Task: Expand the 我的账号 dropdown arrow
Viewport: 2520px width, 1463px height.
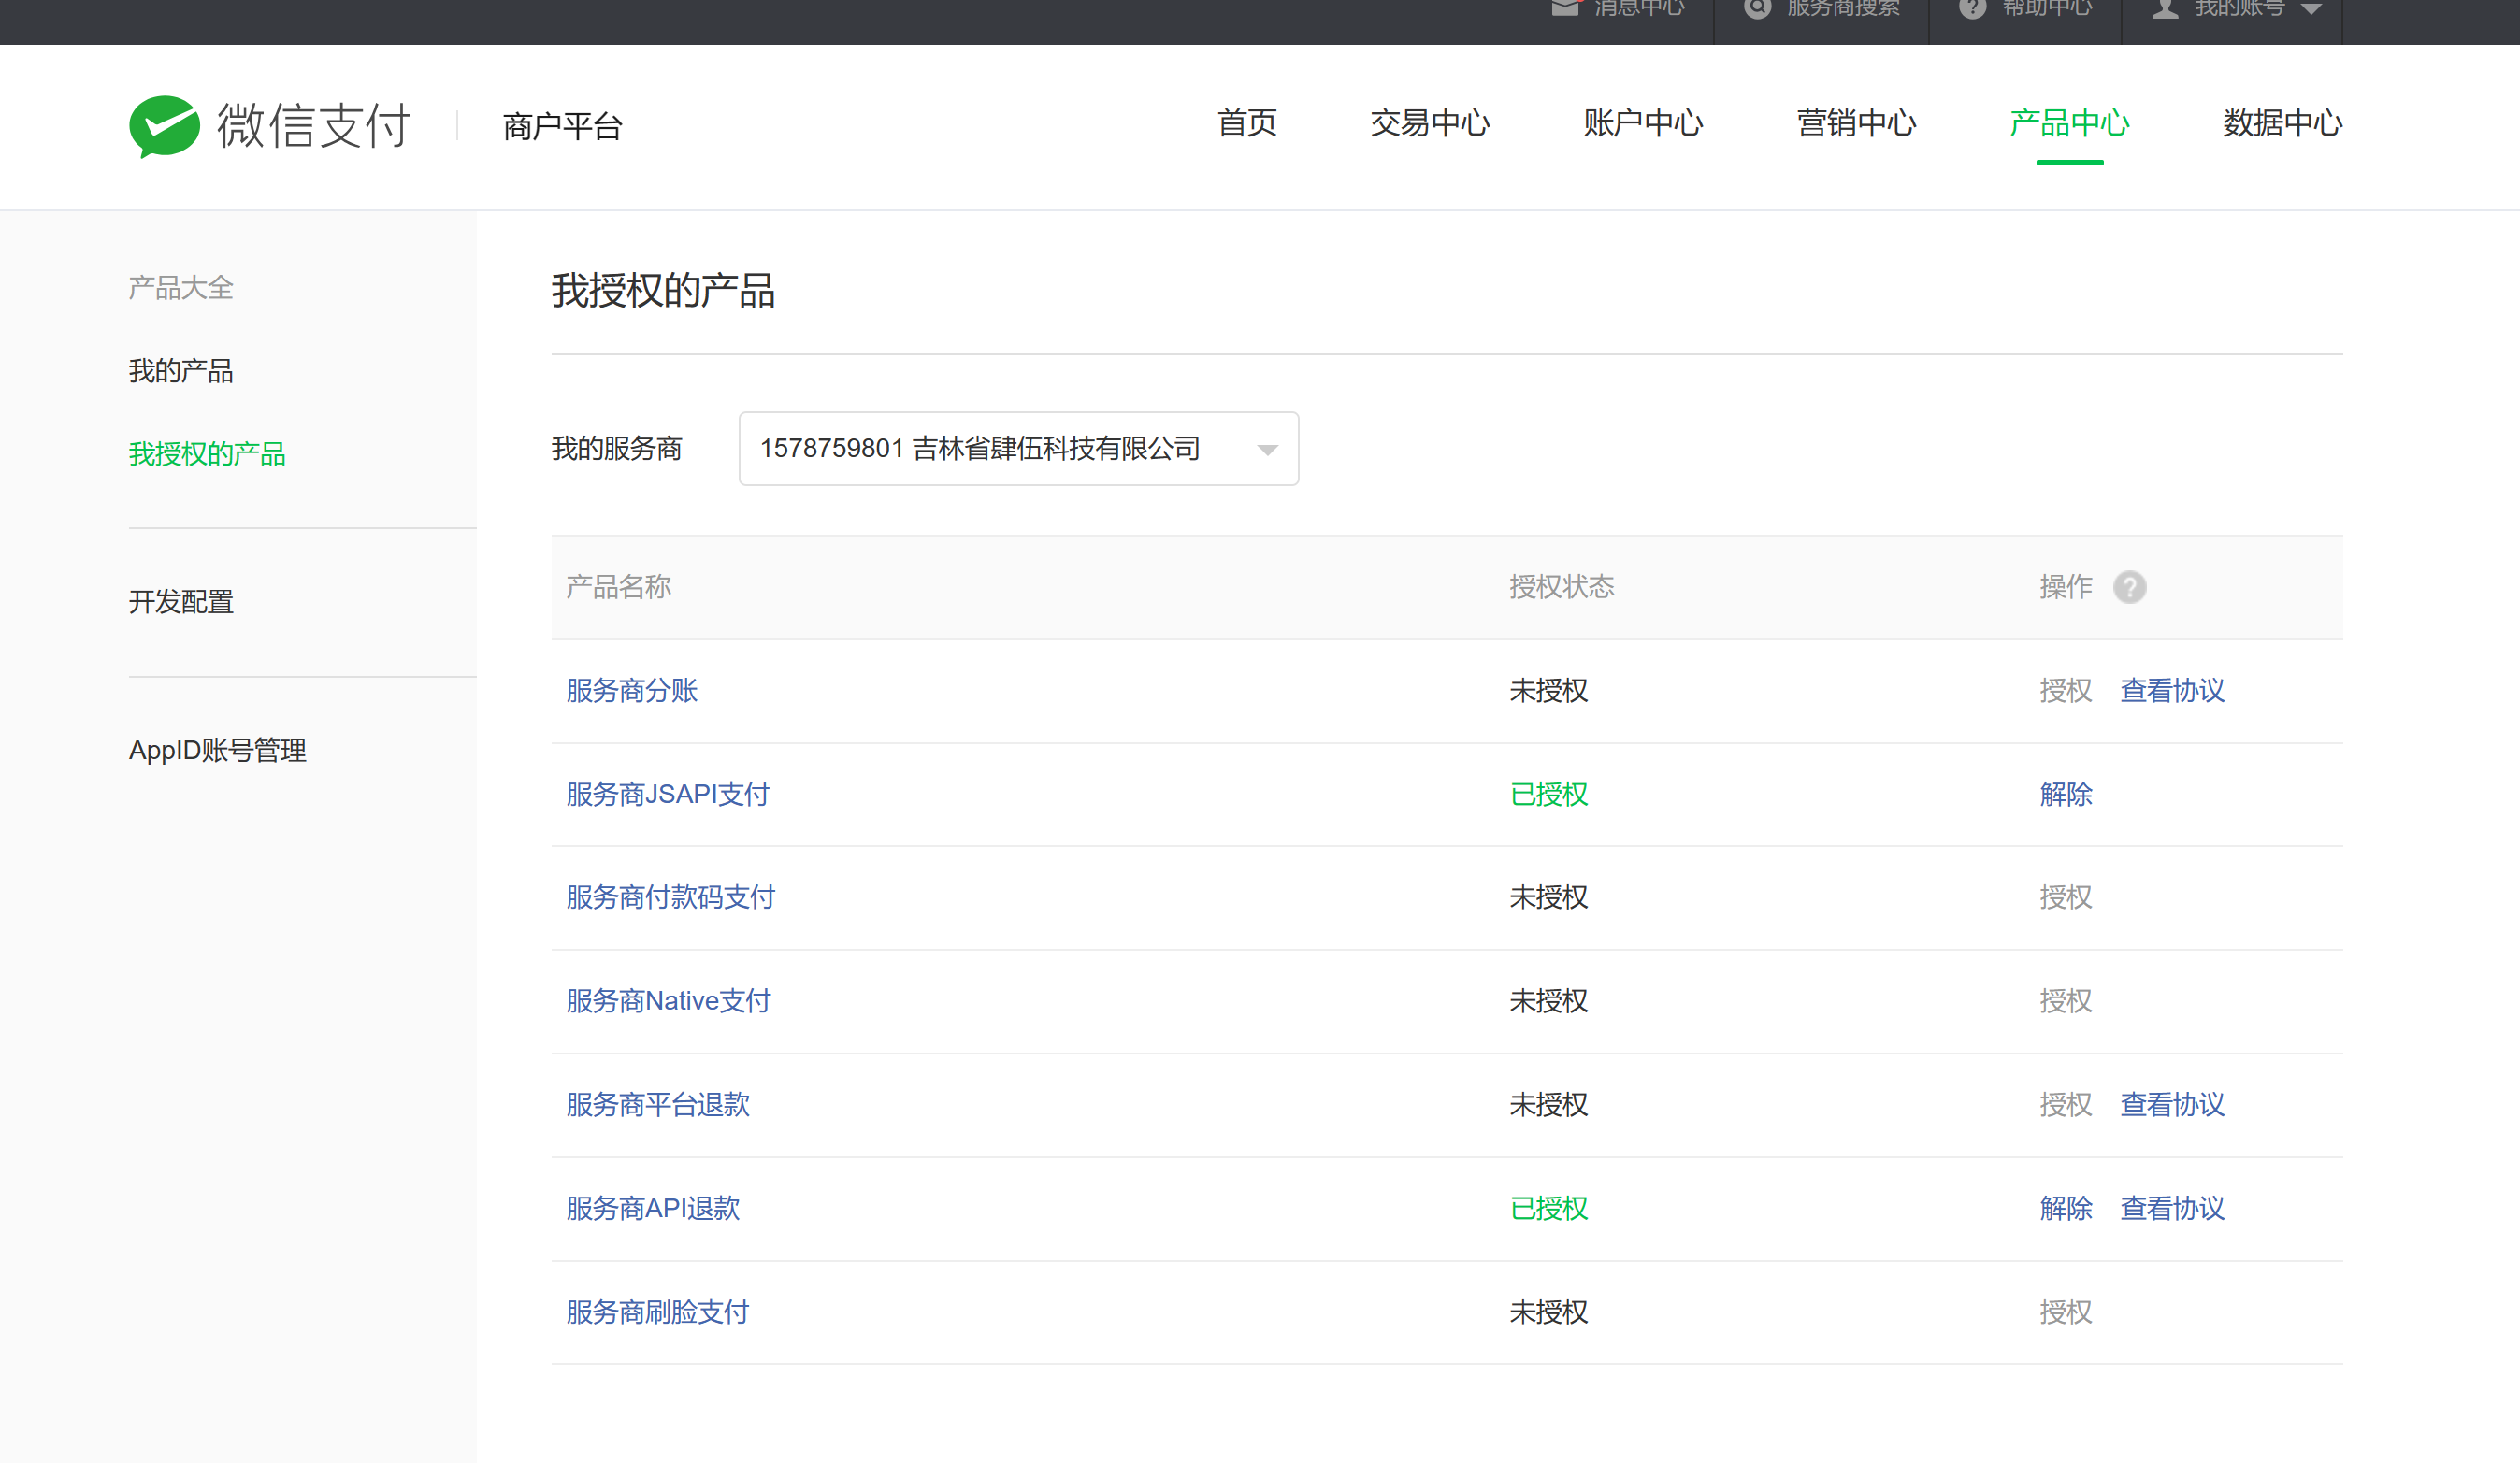Action: pos(2311,9)
